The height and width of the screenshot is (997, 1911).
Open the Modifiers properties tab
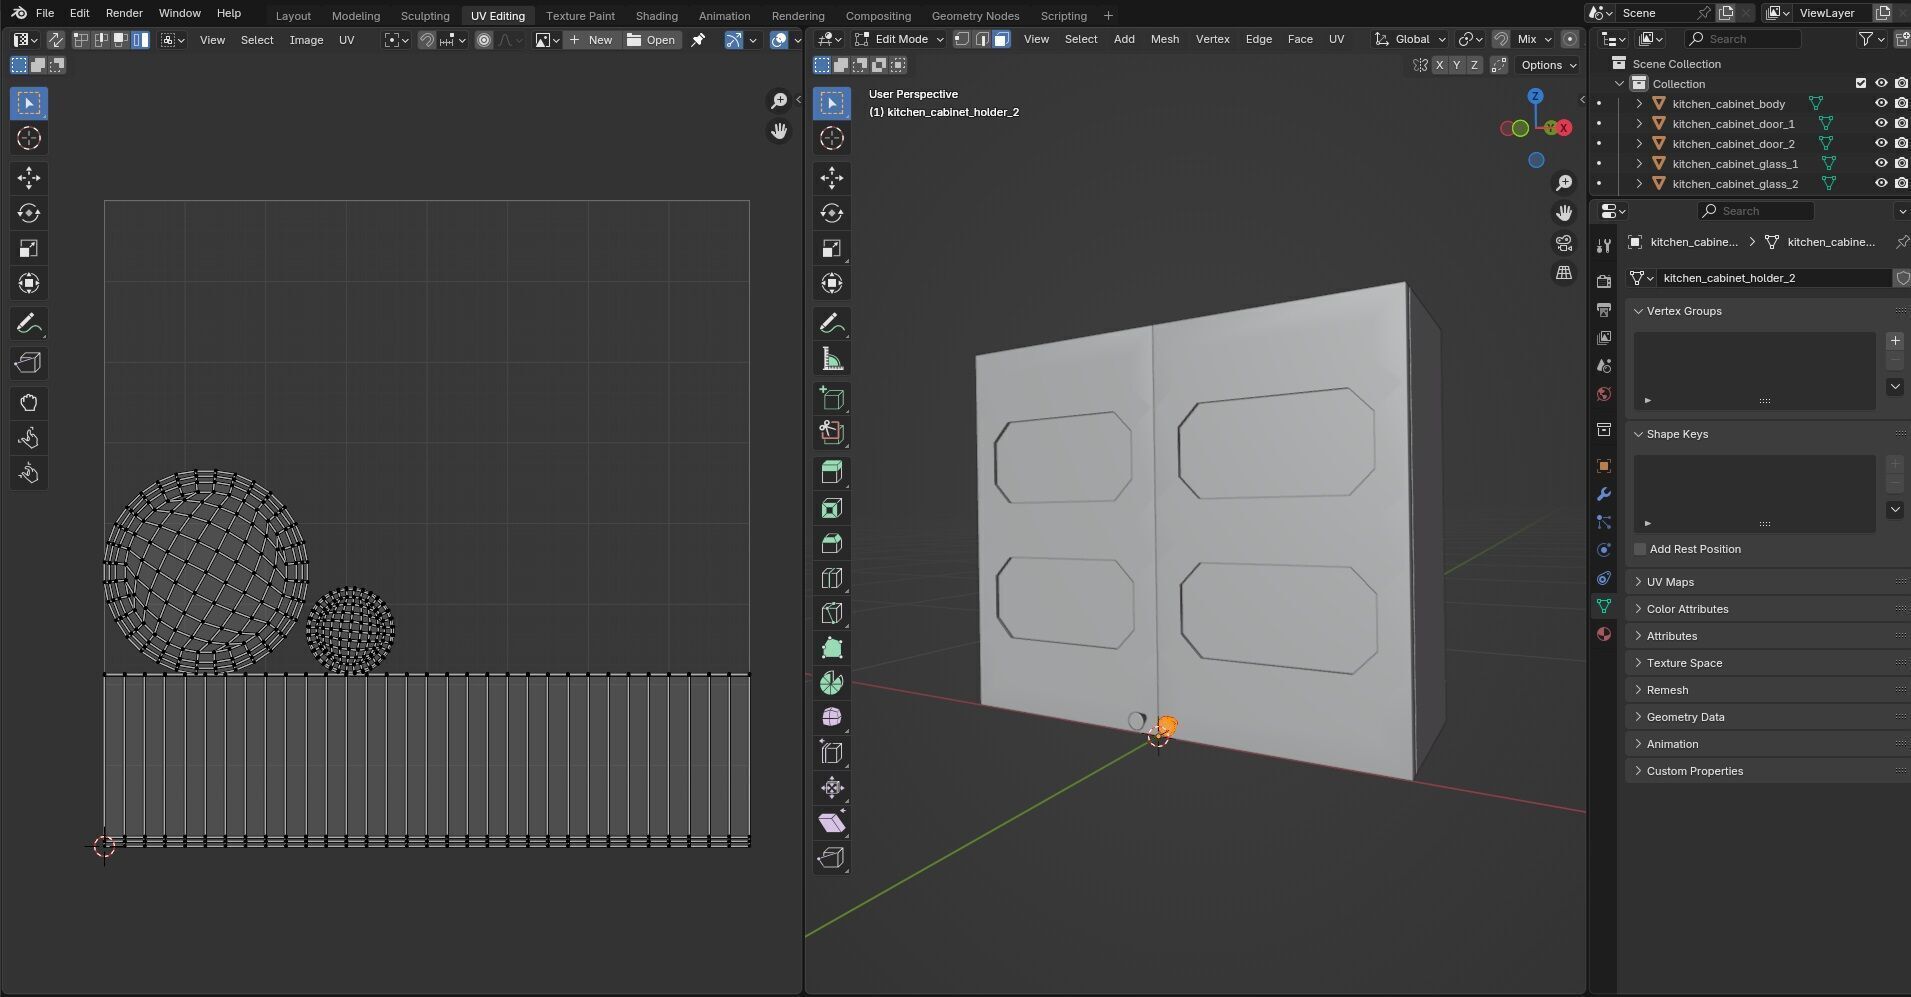tap(1604, 494)
